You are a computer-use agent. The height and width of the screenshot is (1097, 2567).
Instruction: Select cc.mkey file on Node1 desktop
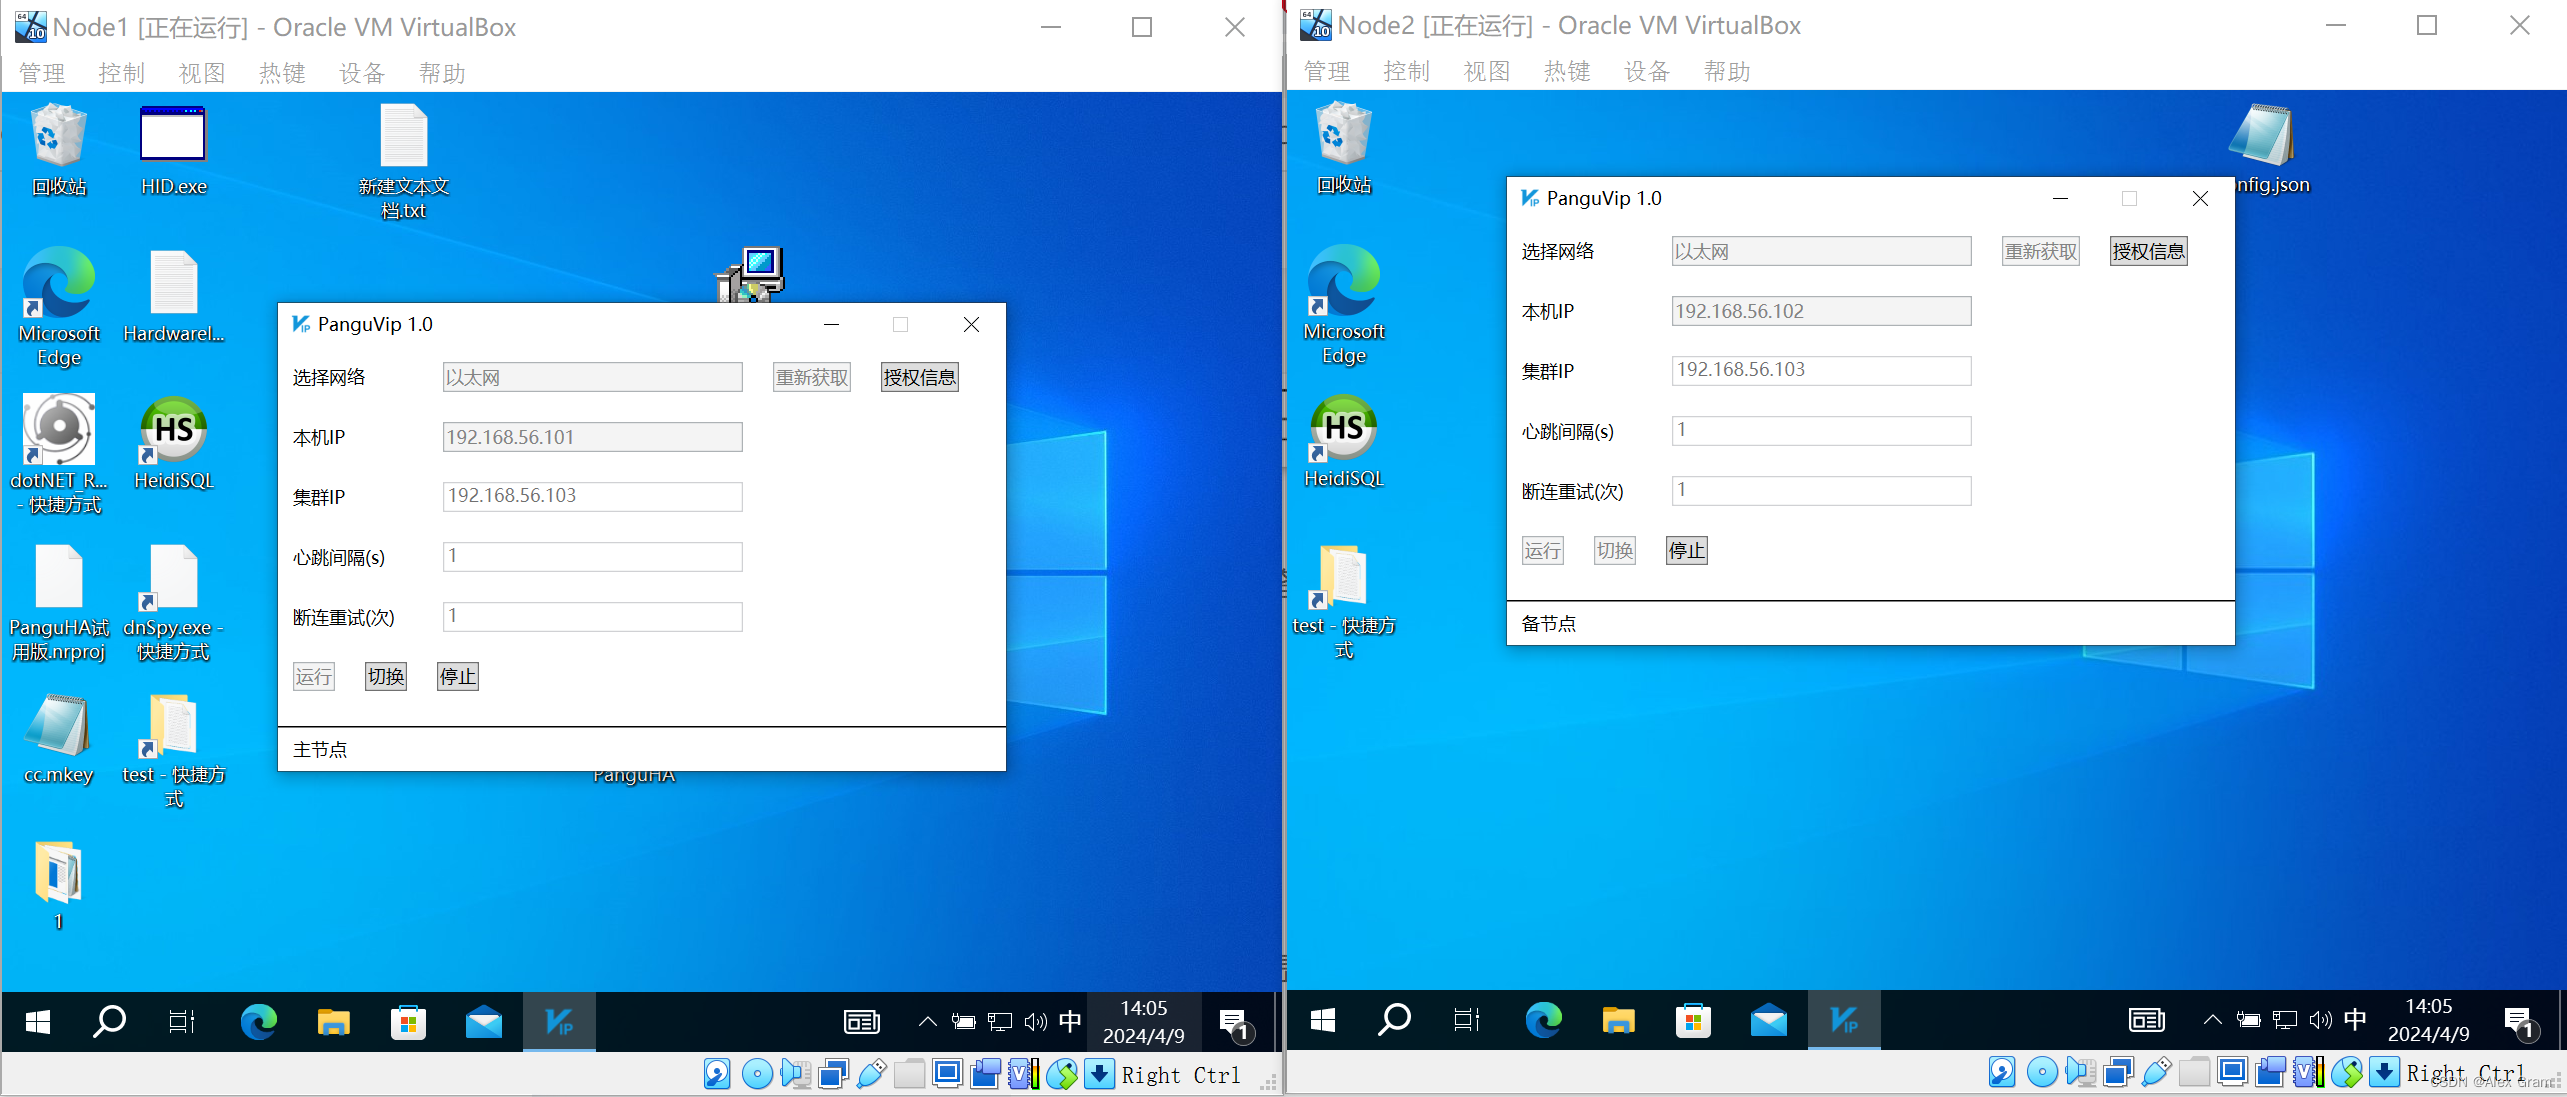coord(59,739)
